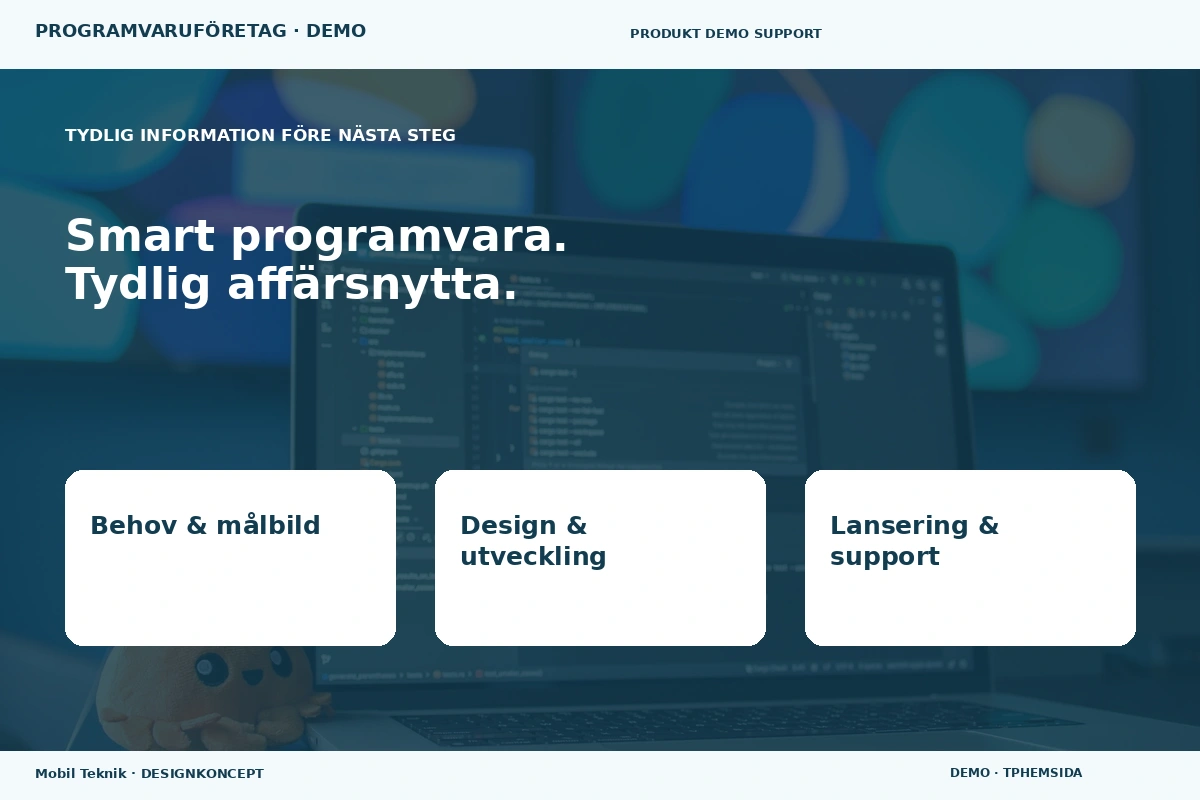Open the Design & utveckling card
The width and height of the screenshot is (1200, 800).
point(600,558)
